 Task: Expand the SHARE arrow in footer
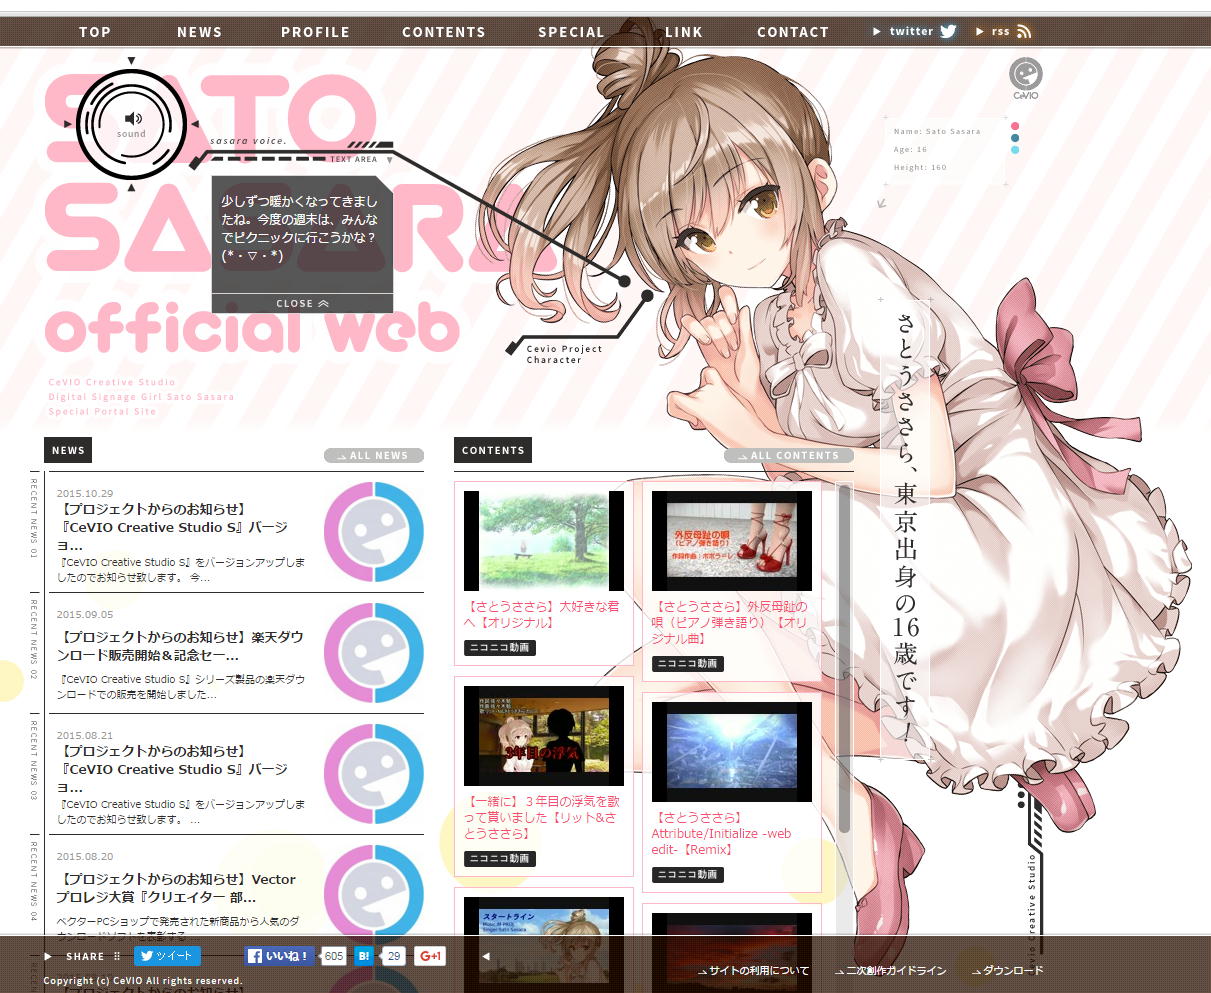pyautogui.click(x=48, y=956)
